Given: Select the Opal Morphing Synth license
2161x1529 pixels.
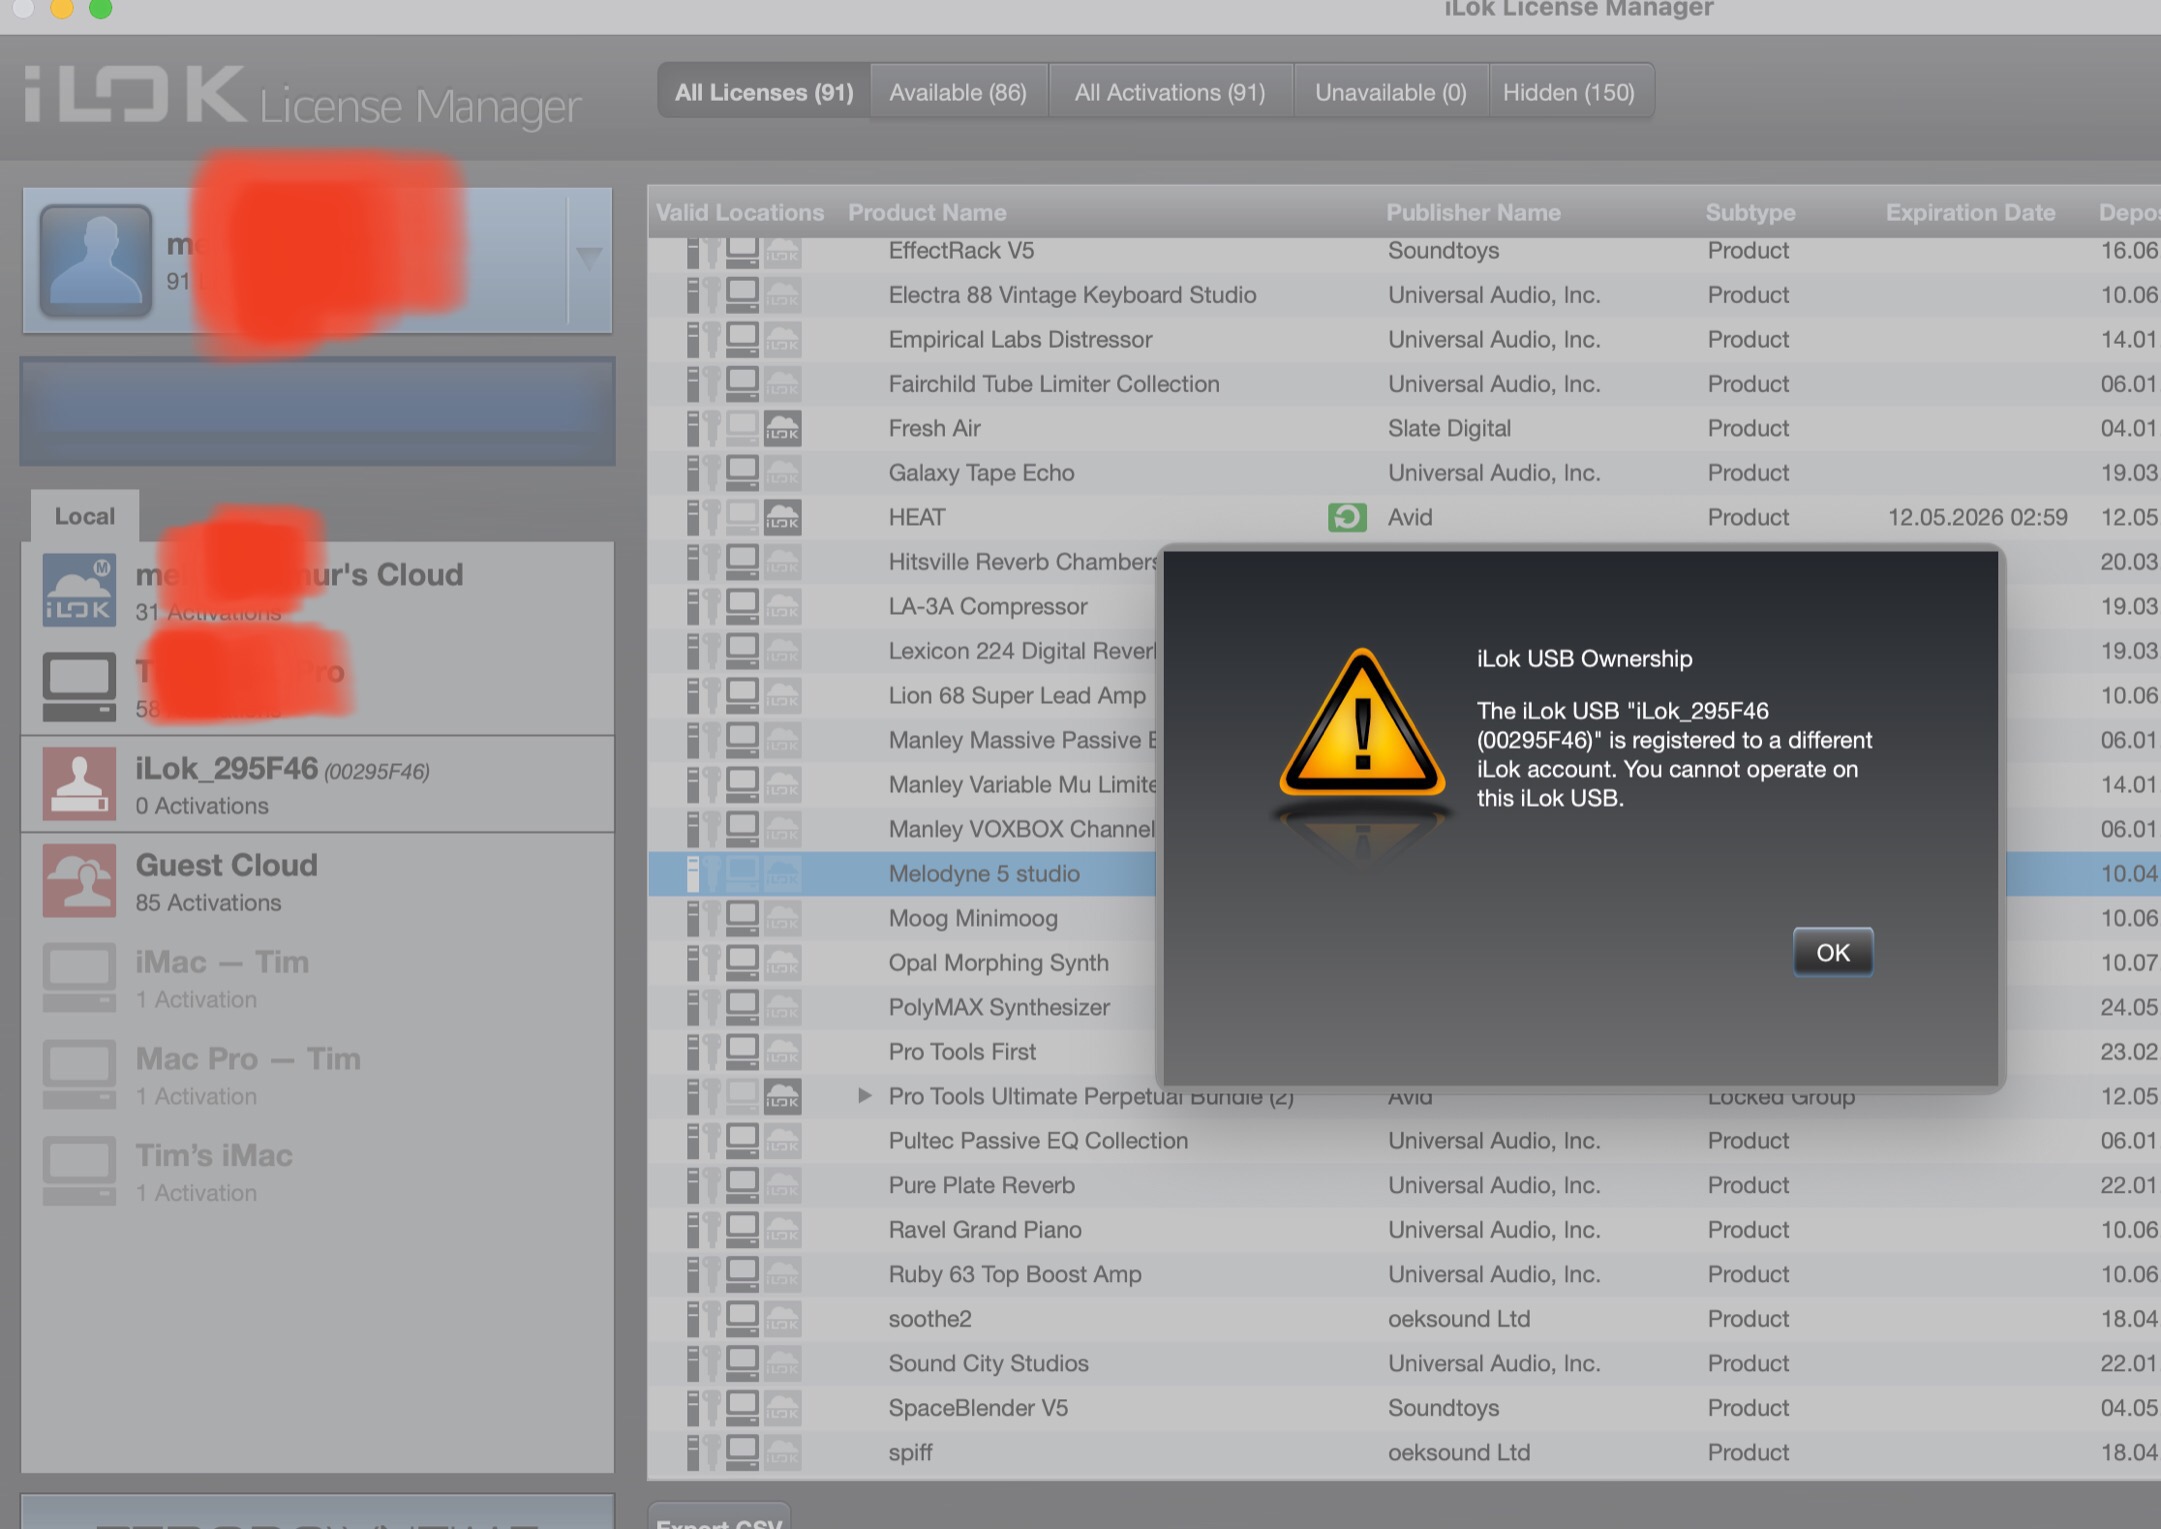Looking at the screenshot, I should pos(998,962).
